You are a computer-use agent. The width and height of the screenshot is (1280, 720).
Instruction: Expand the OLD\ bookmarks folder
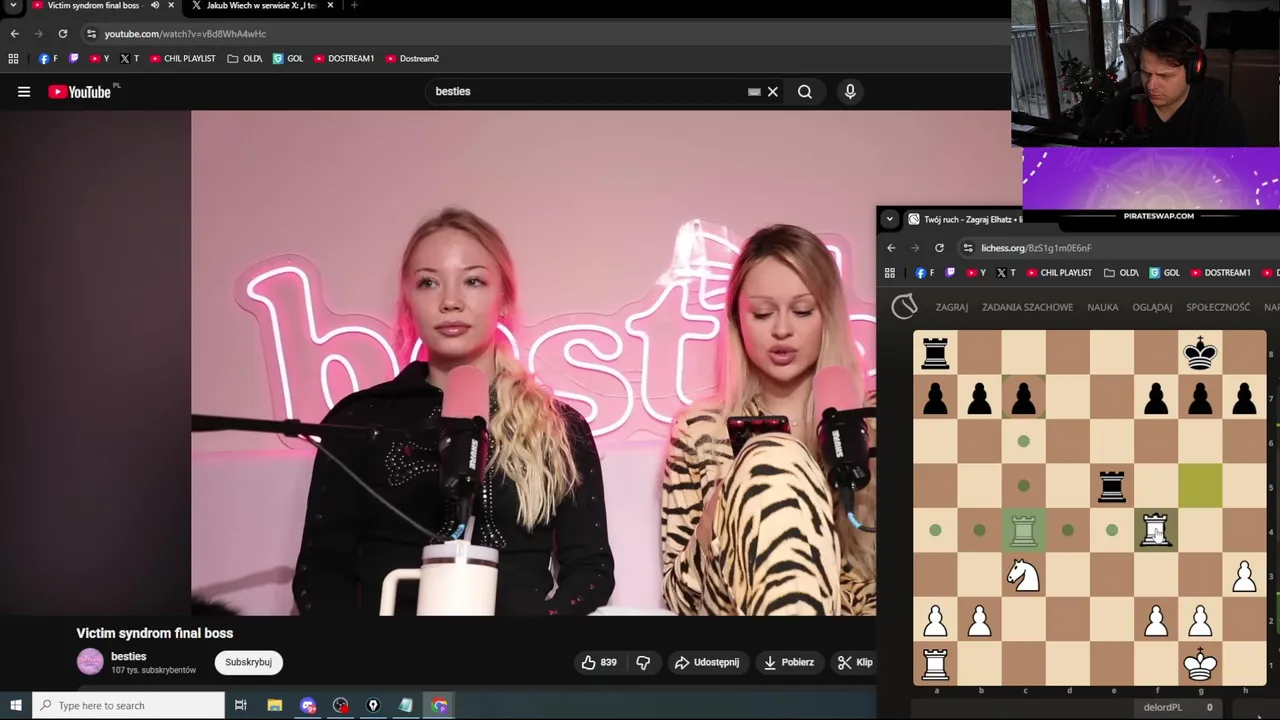coord(244,59)
